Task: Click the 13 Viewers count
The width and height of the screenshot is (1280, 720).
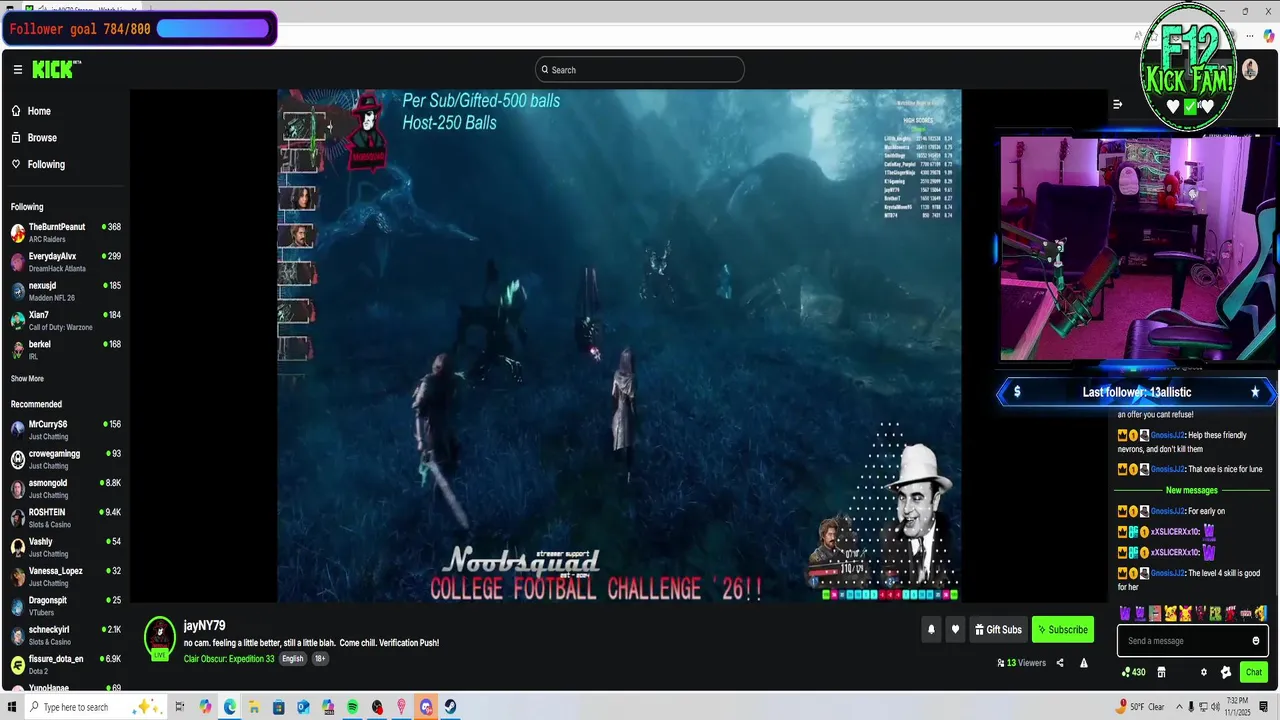Action: (1021, 663)
